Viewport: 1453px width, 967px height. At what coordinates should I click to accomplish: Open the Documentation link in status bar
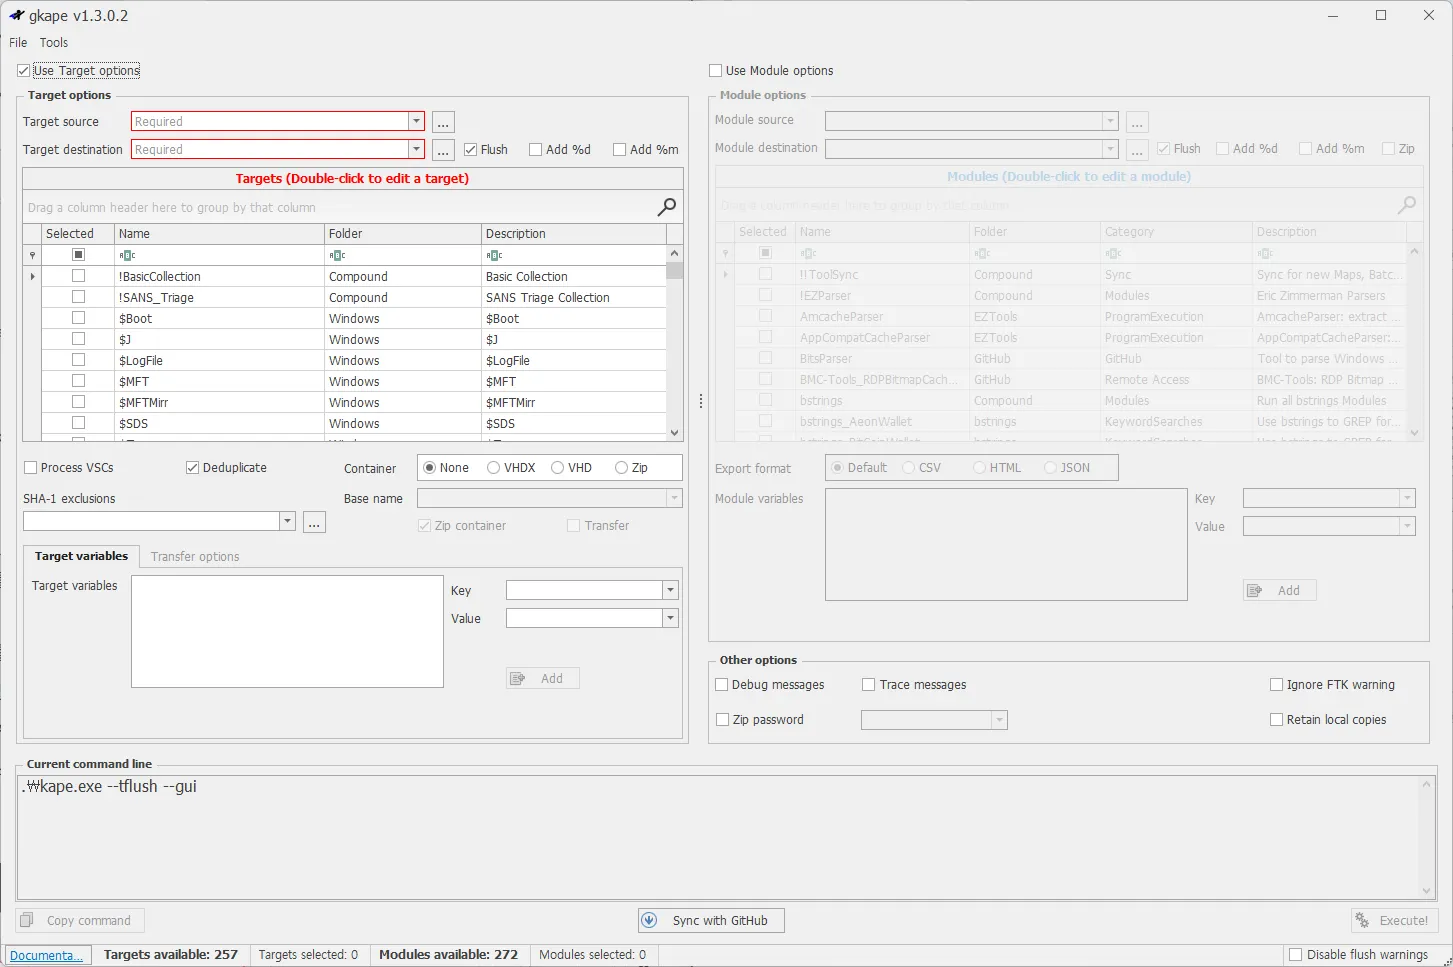tap(47, 955)
